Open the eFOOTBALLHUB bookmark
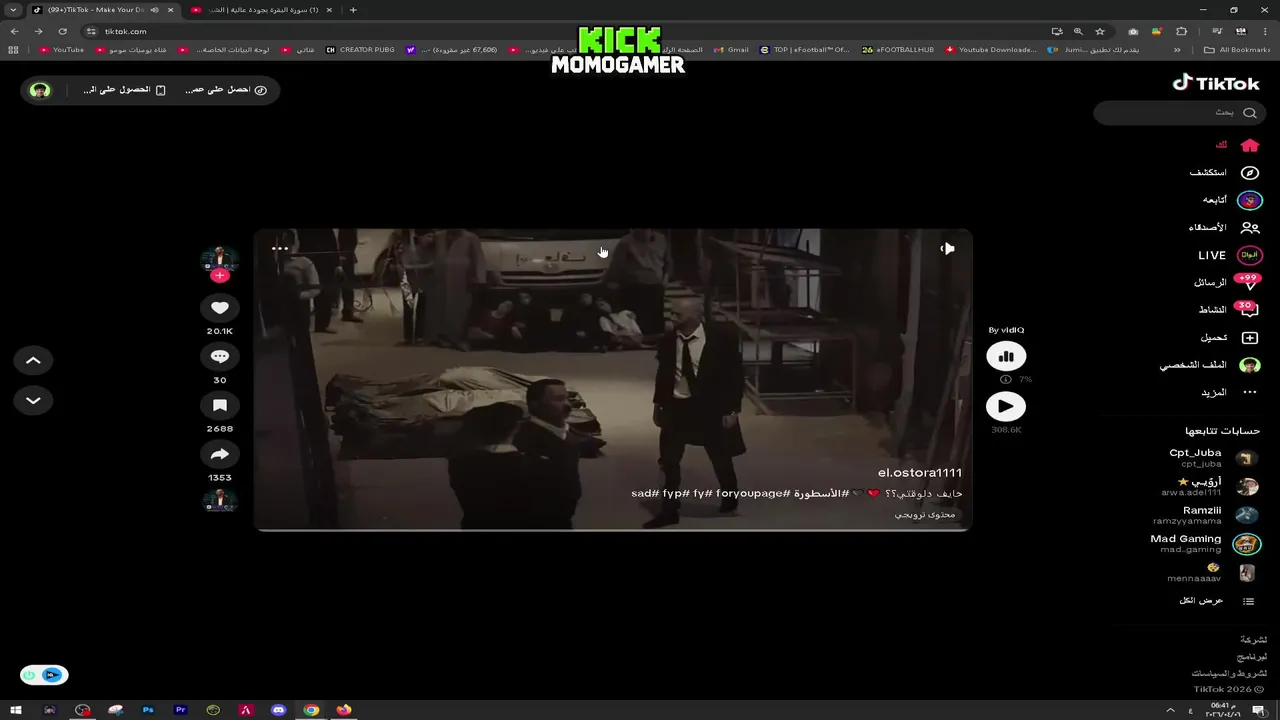1280x720 pixels. [x=898, y=50]
